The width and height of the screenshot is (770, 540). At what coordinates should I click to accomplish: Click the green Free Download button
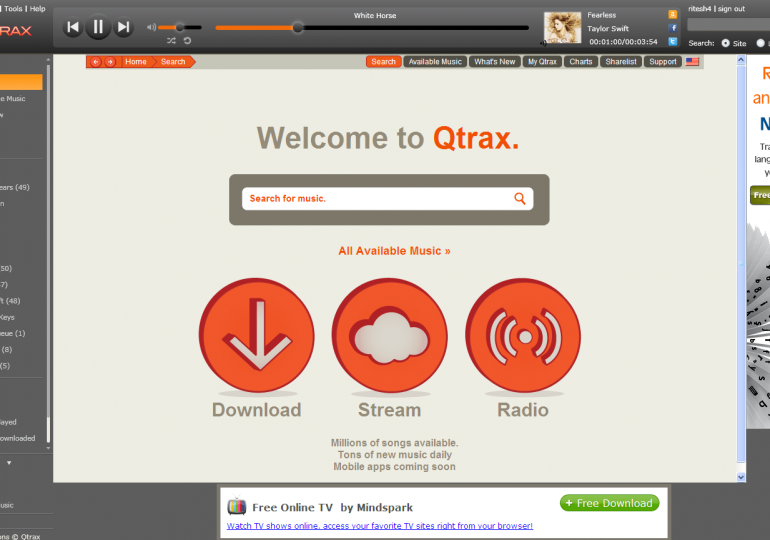point(609,503)
